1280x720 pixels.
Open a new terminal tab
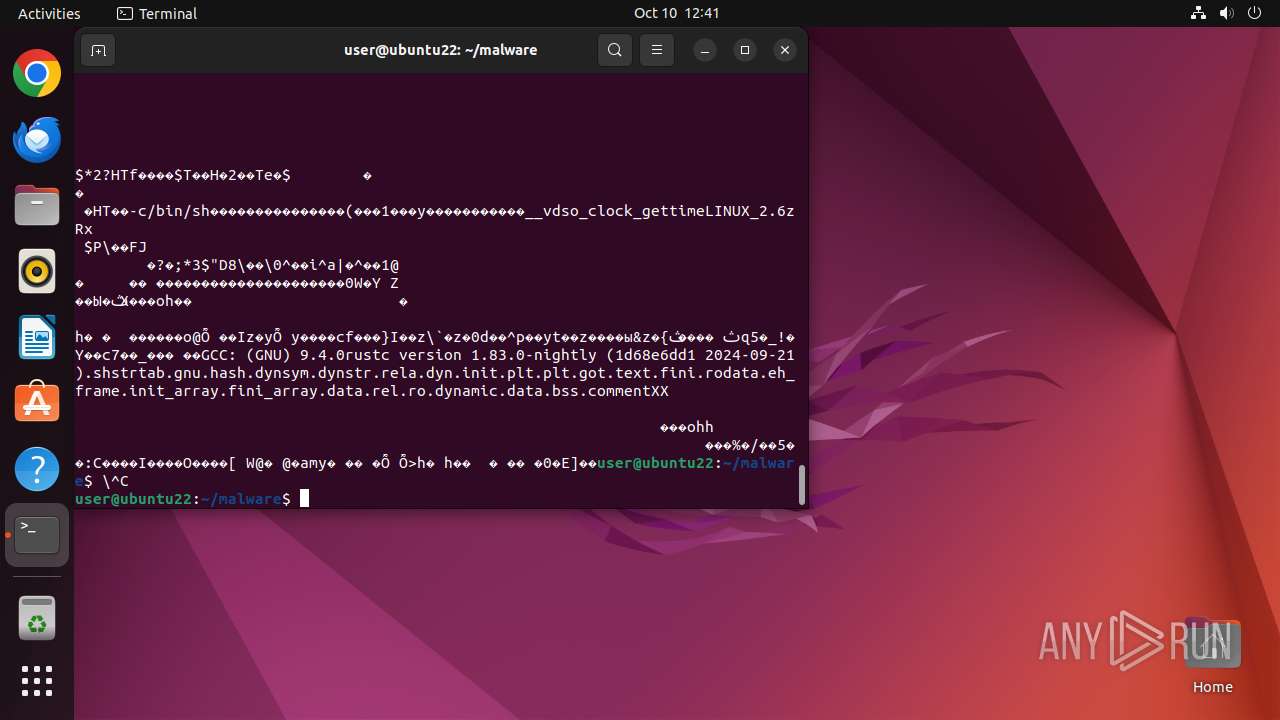click(98, 50)
